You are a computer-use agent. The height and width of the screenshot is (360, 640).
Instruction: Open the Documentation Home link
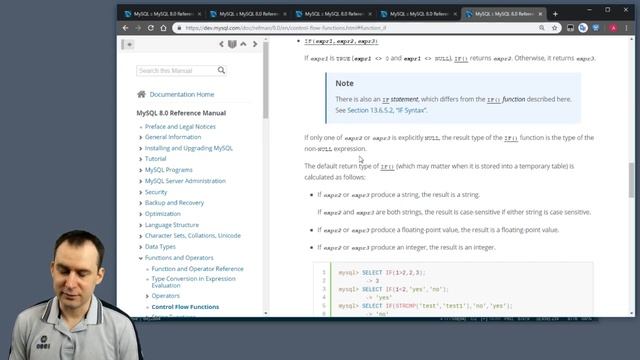click(182, 94)
